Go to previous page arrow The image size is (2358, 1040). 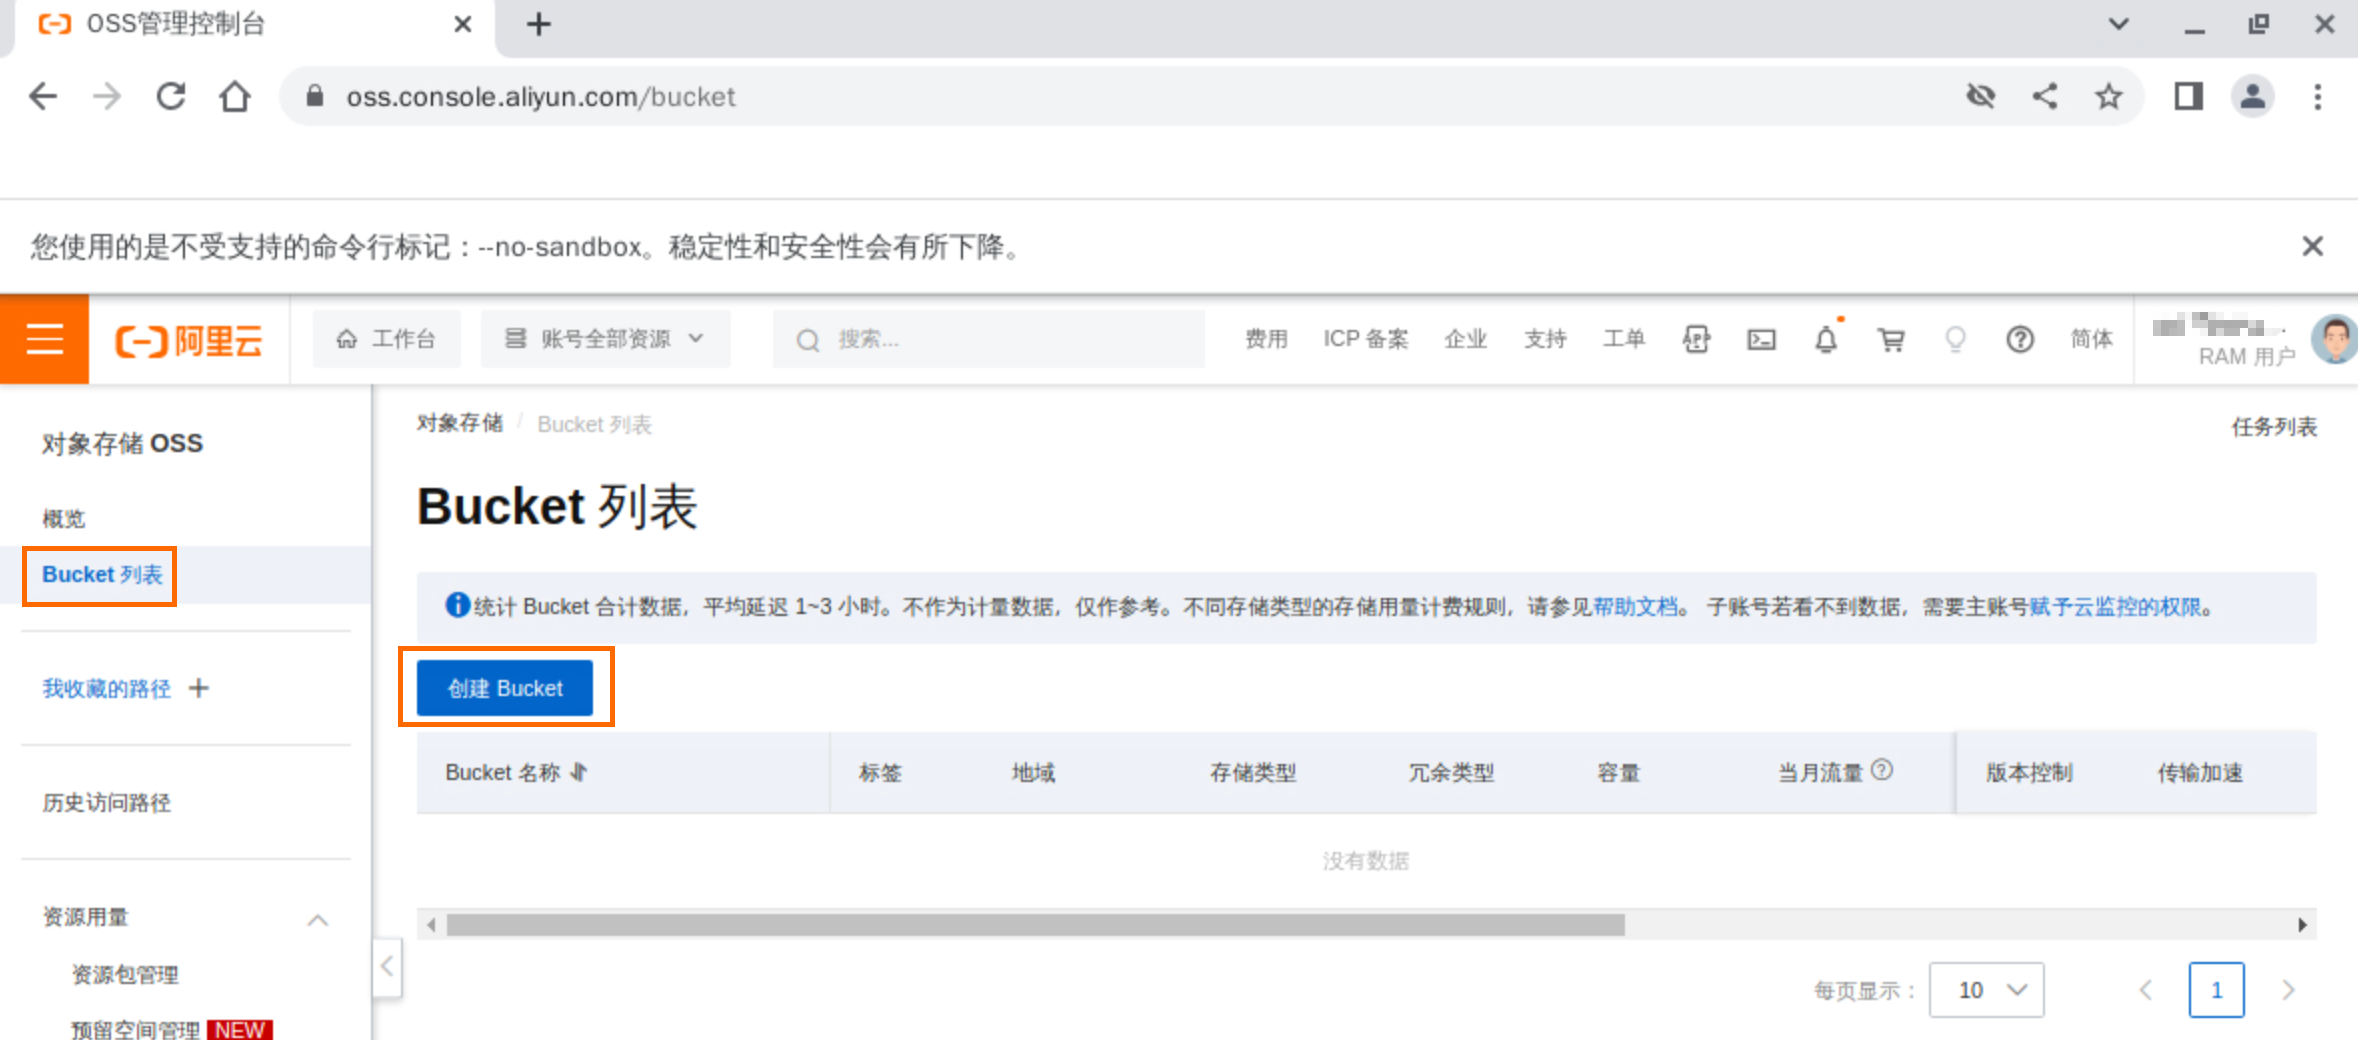2145,990
